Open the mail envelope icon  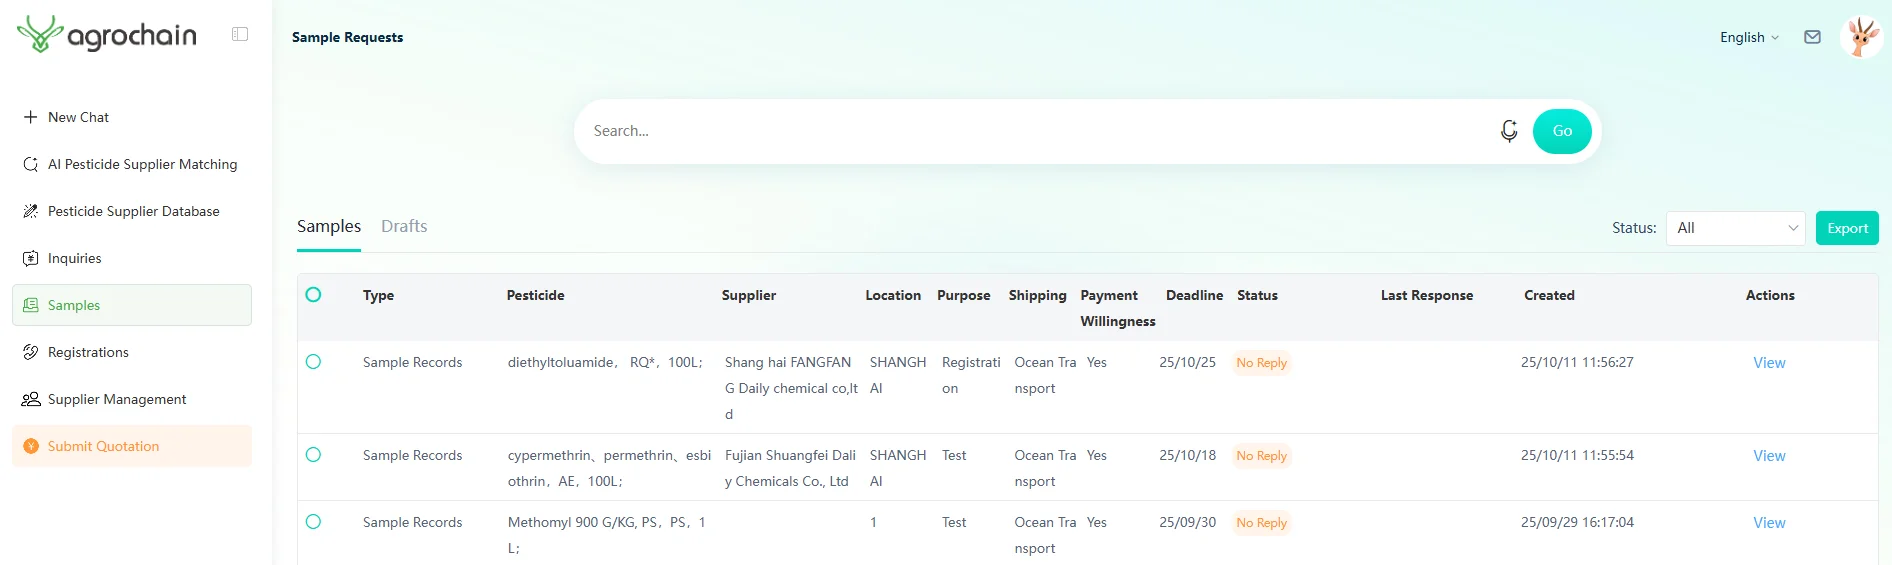(x=1812, y=37)
